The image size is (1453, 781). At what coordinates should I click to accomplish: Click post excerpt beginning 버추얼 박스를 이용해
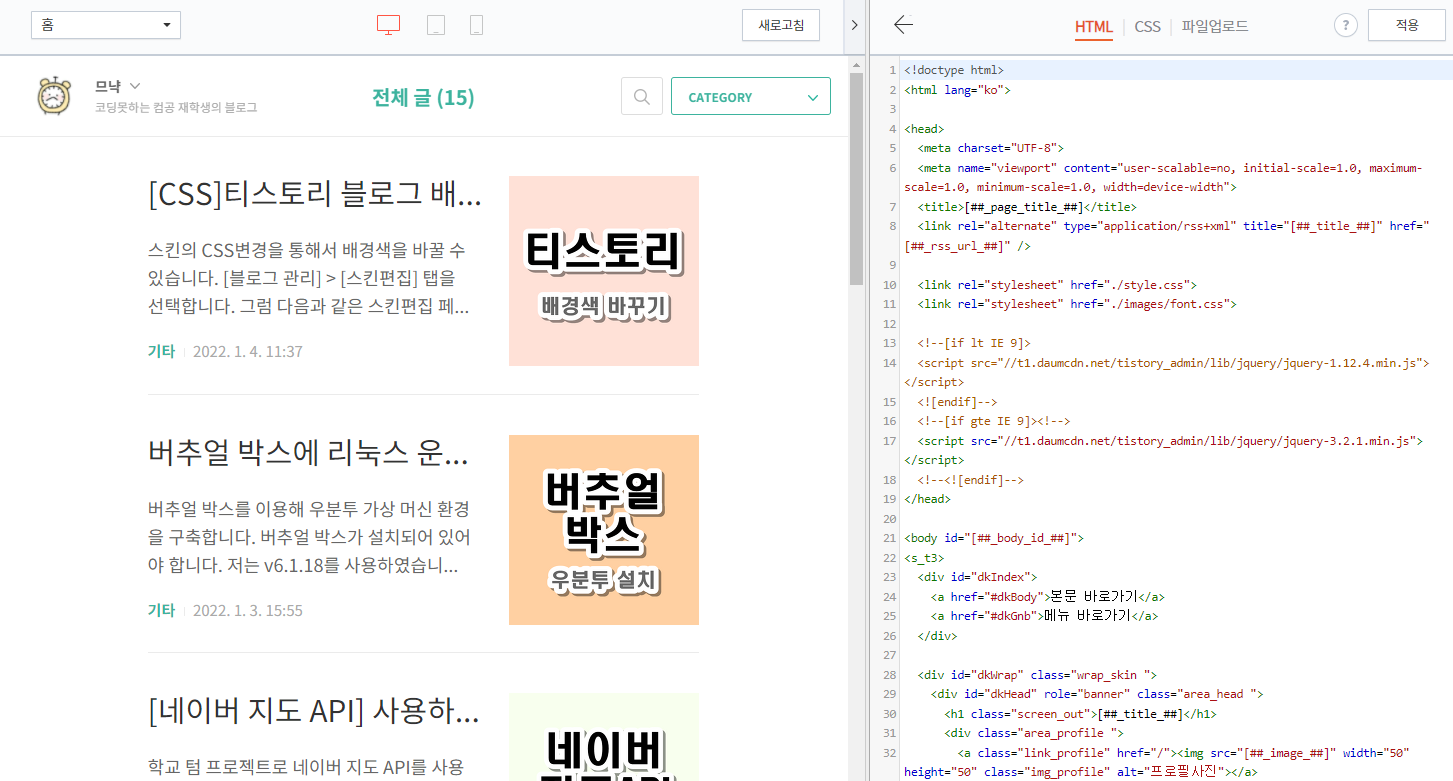click(308, 537)
